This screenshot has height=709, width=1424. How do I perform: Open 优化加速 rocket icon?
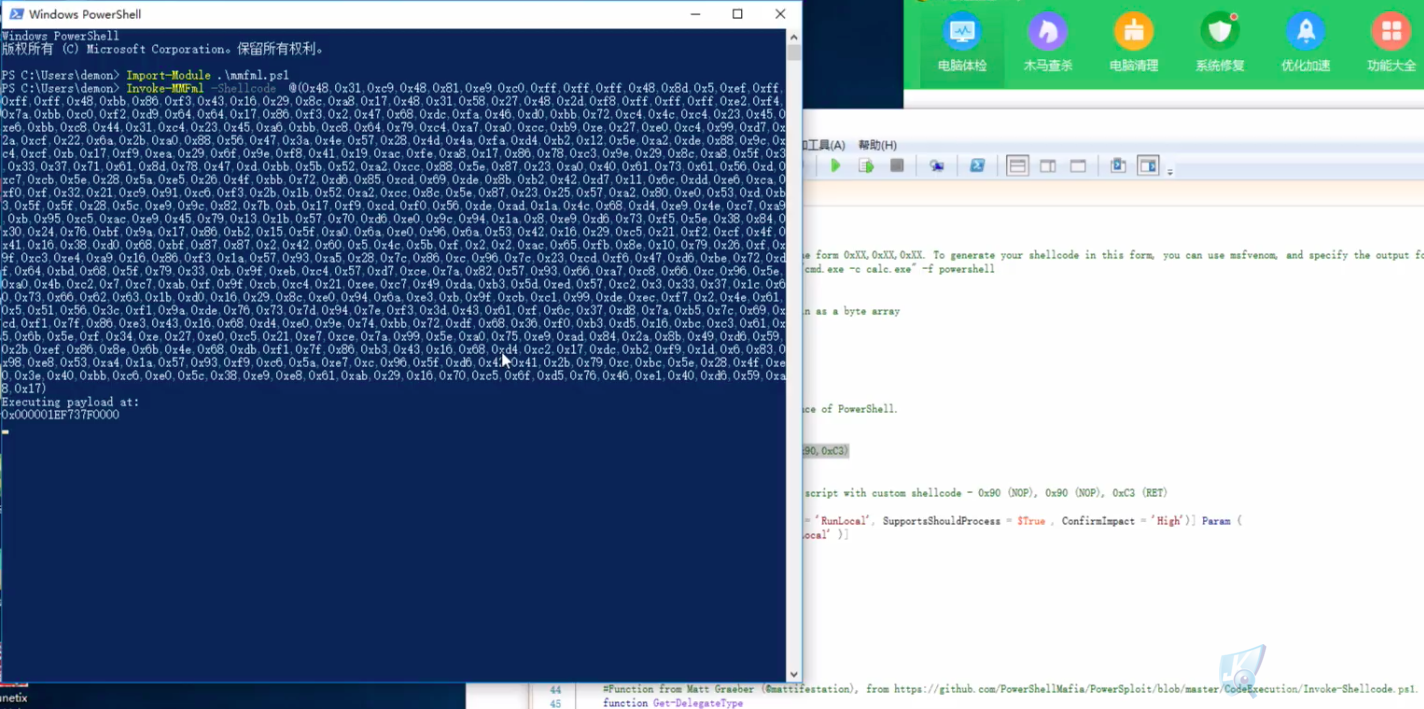tap(1306, 44)
